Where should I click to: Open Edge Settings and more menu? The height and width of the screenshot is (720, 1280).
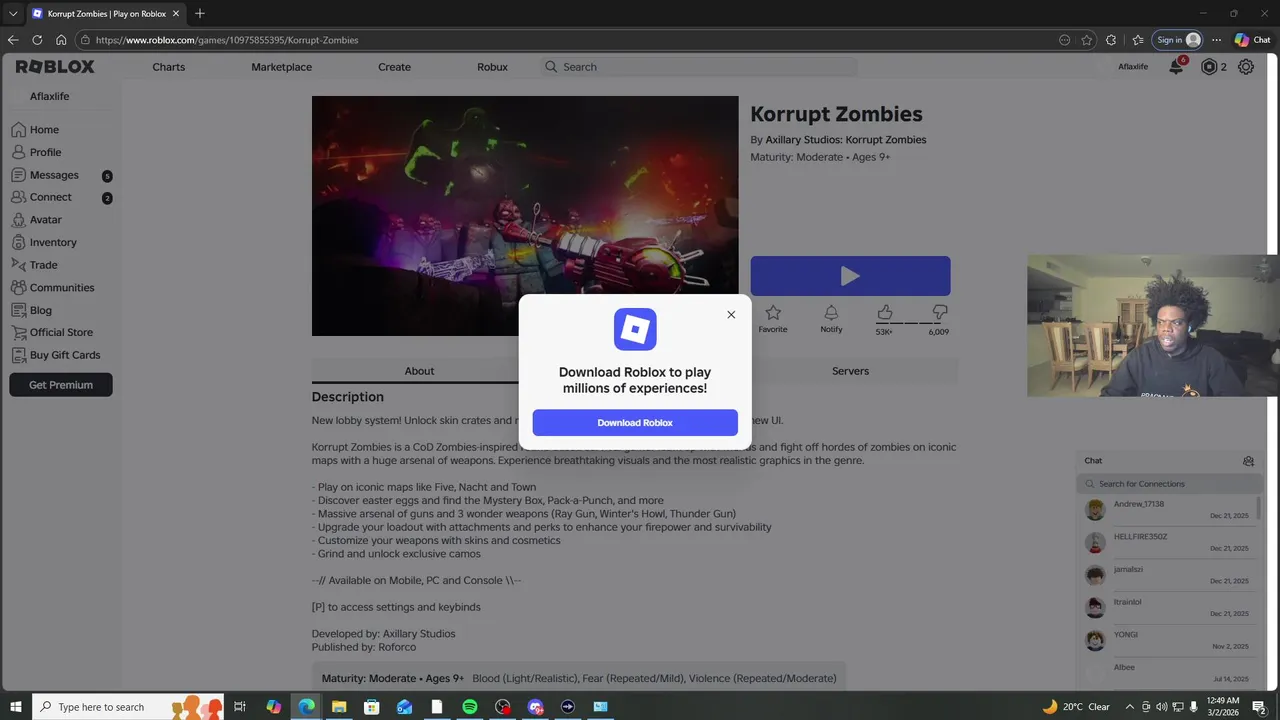[1216, 40]
